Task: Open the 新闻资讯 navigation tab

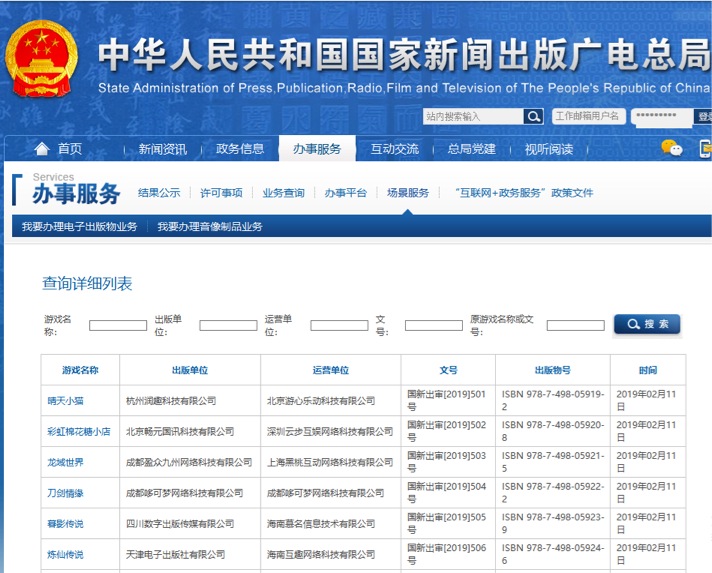Action: (x=163, y=149)
